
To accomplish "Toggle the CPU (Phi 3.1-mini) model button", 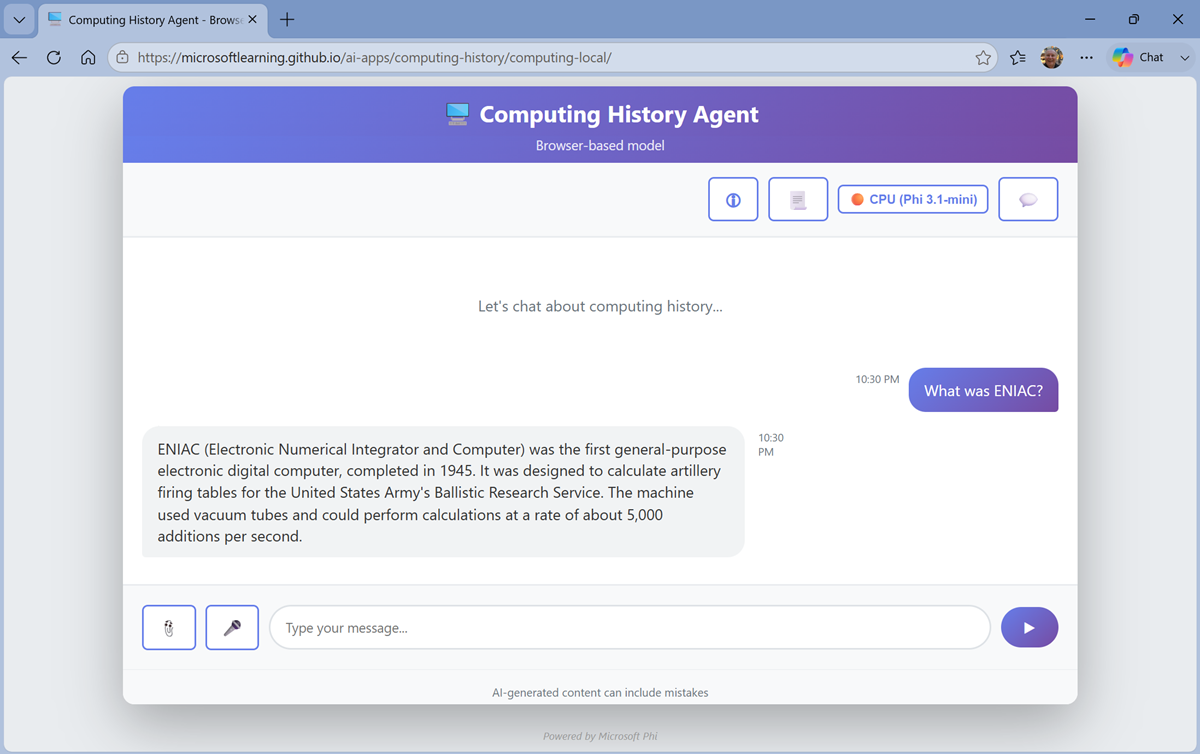I will pyautogui.click(x=913, y=199).
